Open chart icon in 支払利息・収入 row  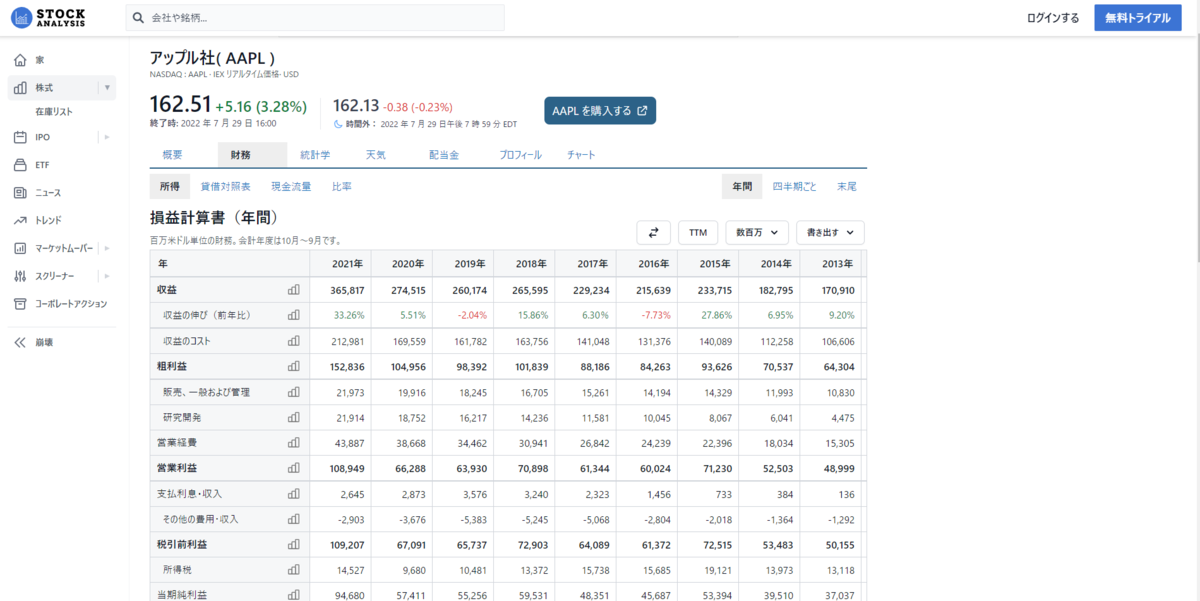click(294, 494)
